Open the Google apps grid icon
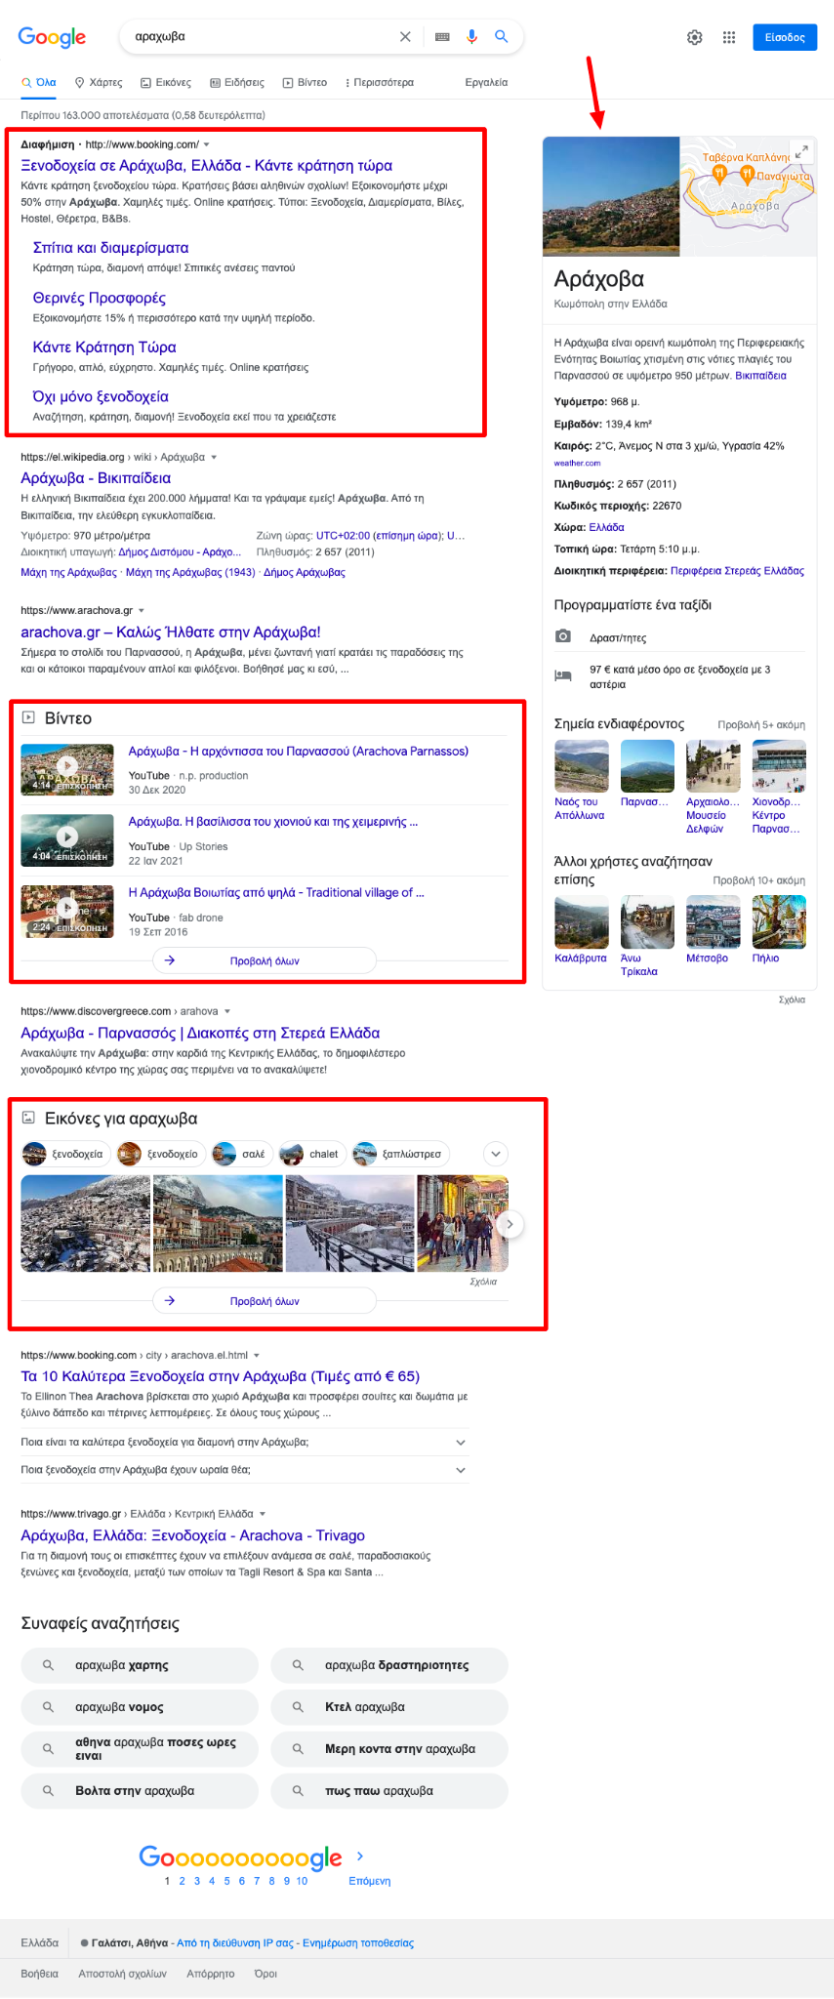 tap(729, 37)
